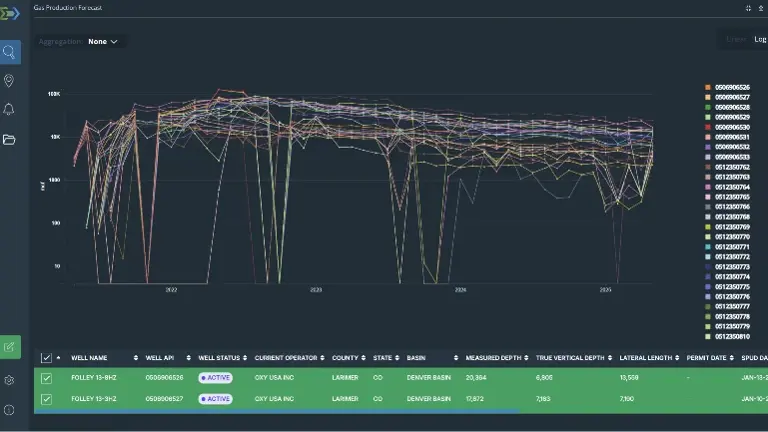This screenshot has width=768, height=432.
Task: Click the collapse icon at top right
Action: [x=760, y=7]
